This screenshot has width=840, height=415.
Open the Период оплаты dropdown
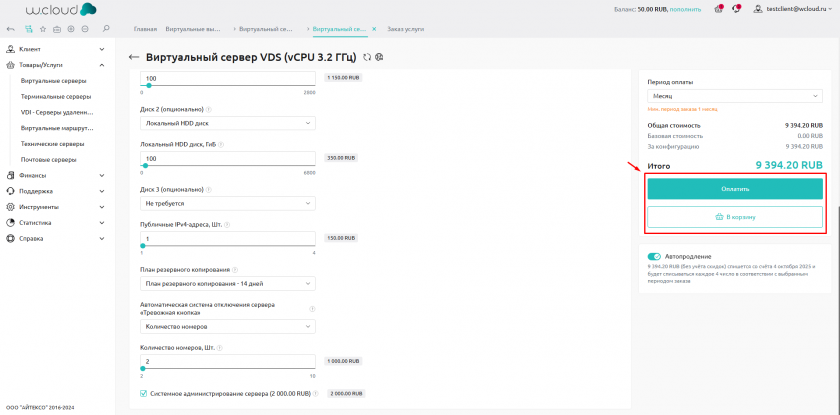point(734,96)
